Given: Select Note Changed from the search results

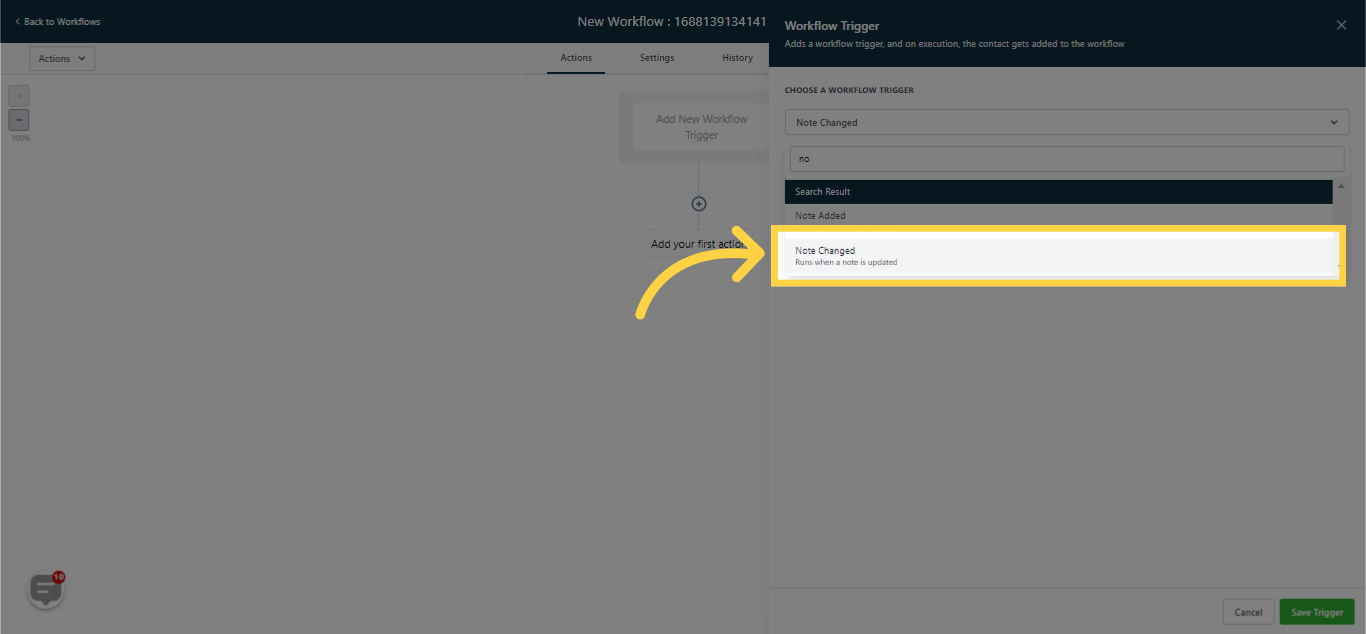Looking at the screenshot, I should point(1057,254).
